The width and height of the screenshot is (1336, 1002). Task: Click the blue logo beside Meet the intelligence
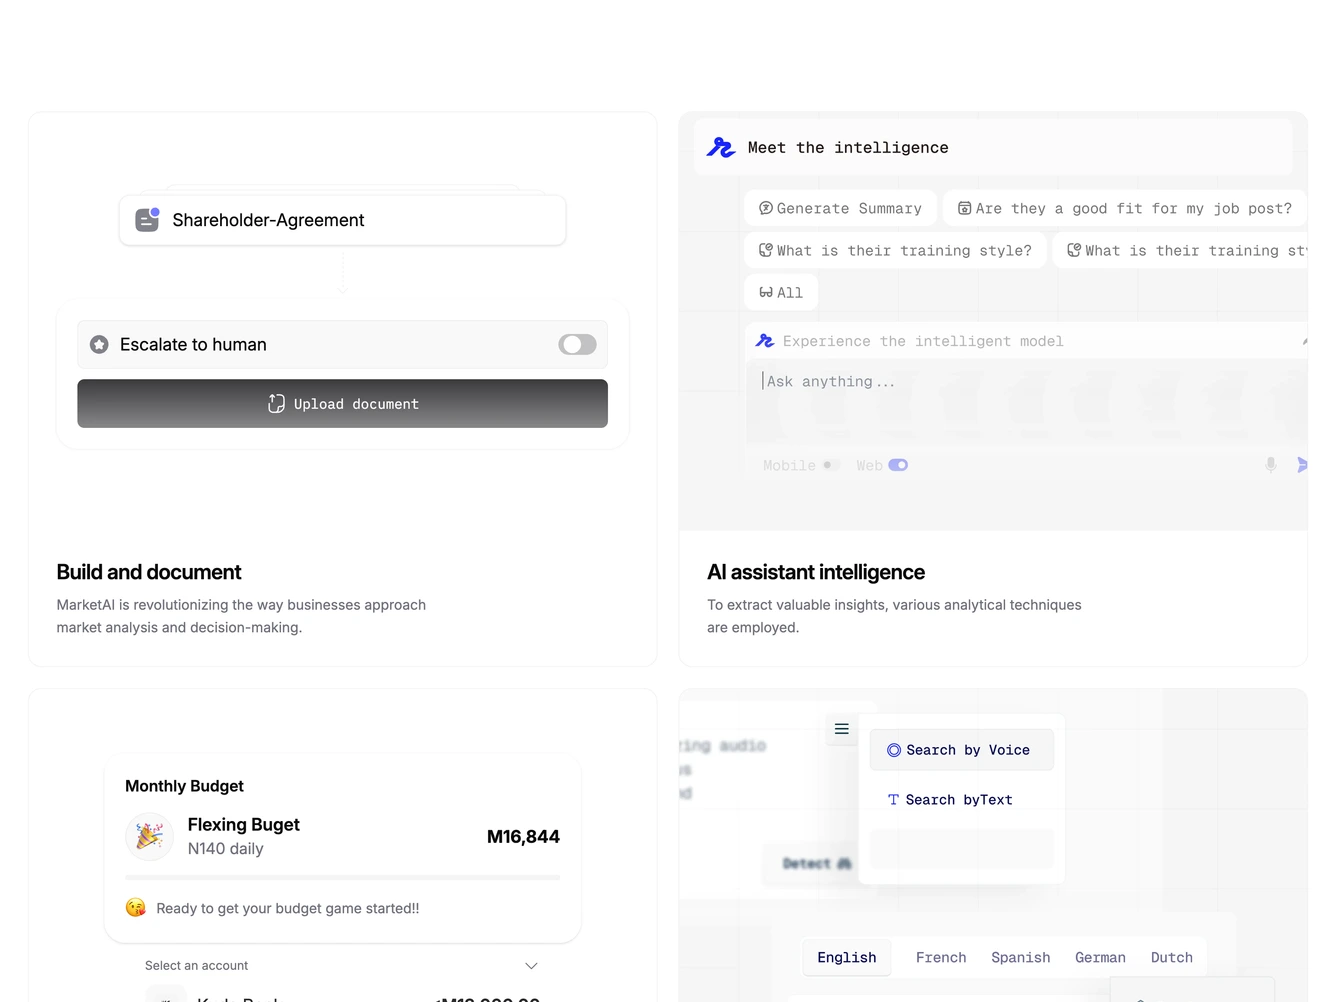pos(721,148)
